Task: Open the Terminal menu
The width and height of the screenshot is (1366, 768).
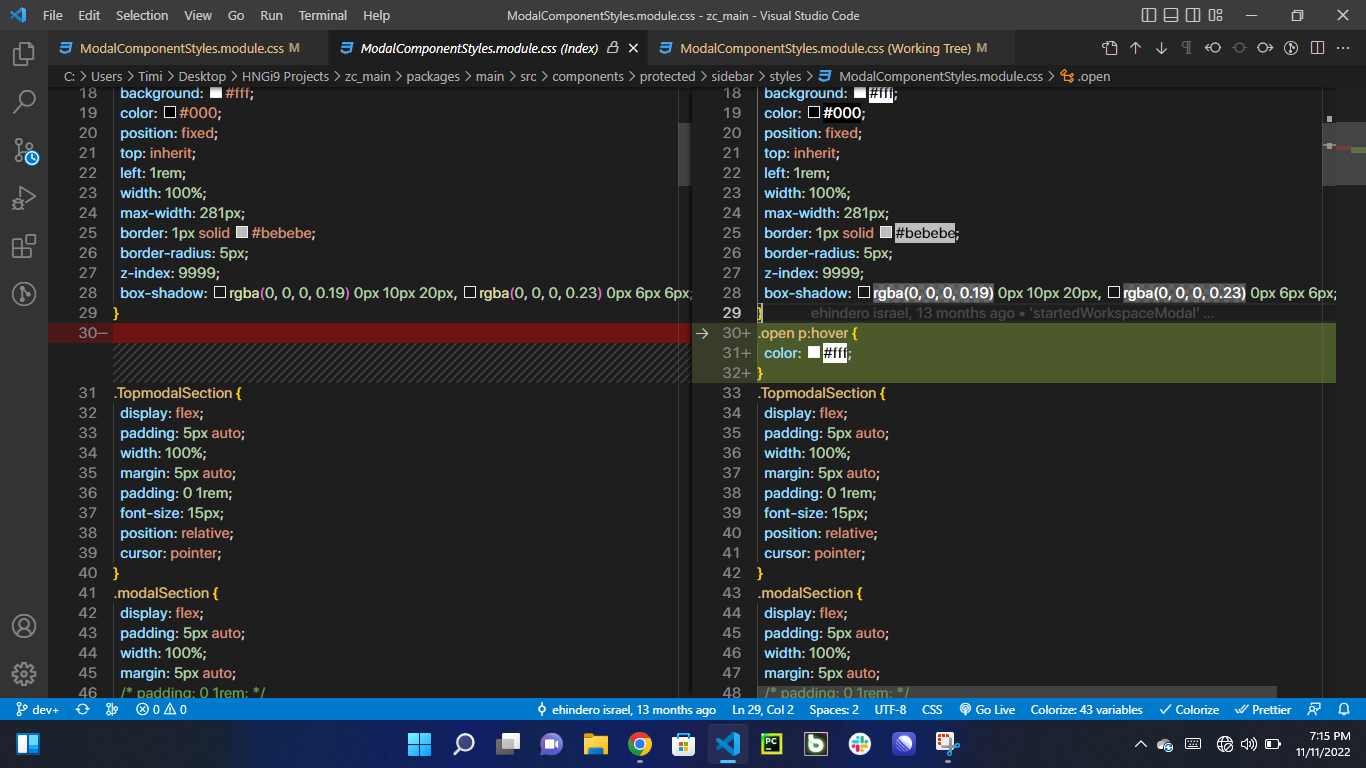Action: [x=322, y=15]
